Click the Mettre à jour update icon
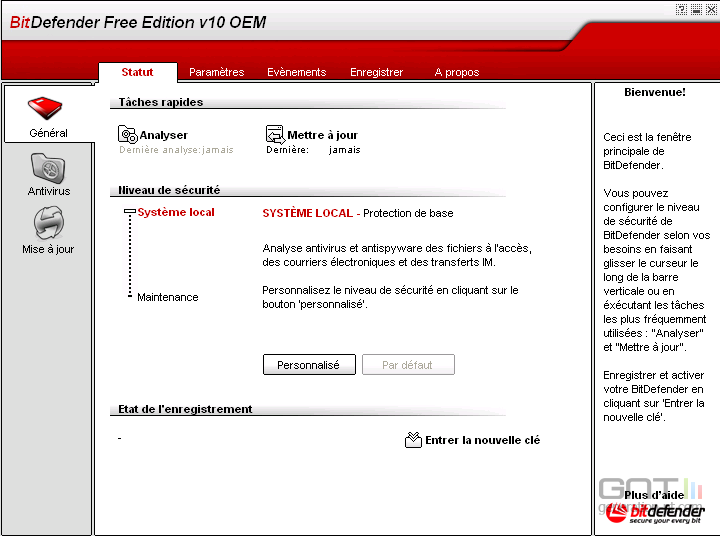720x536 pixels. coord(276,134)
